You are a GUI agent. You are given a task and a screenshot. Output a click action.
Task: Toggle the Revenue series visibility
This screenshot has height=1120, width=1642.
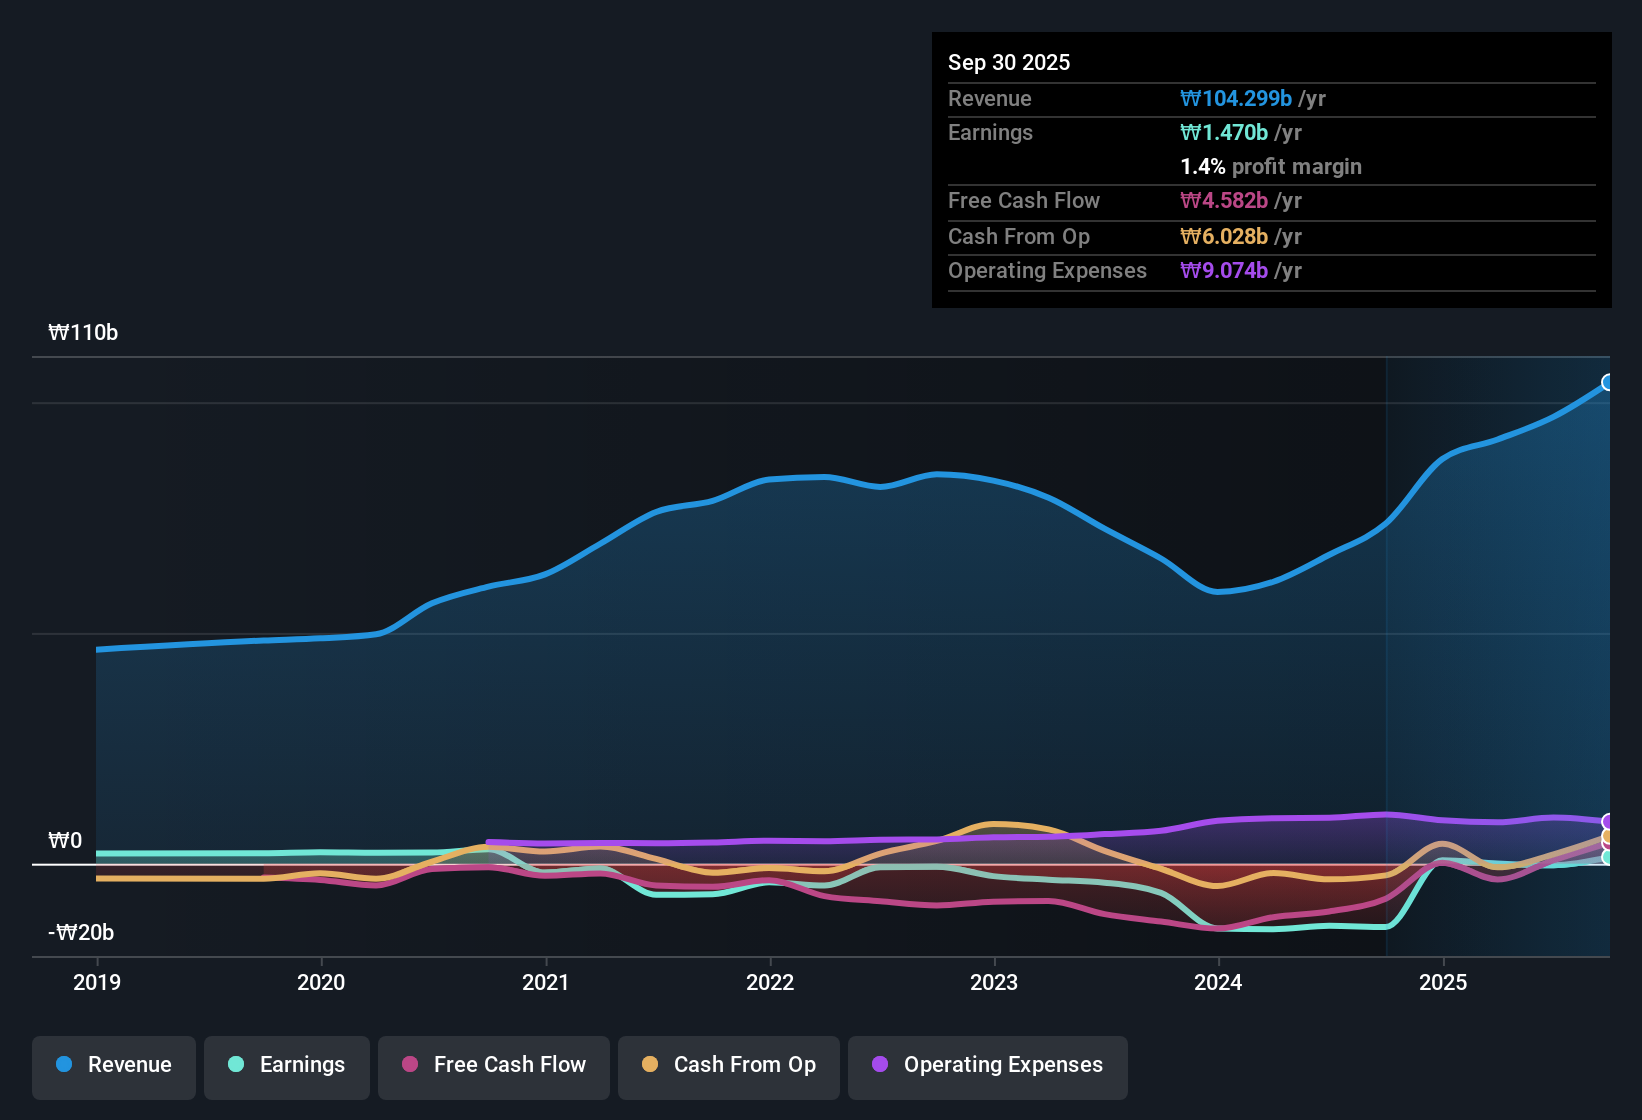coord(113,1065)
